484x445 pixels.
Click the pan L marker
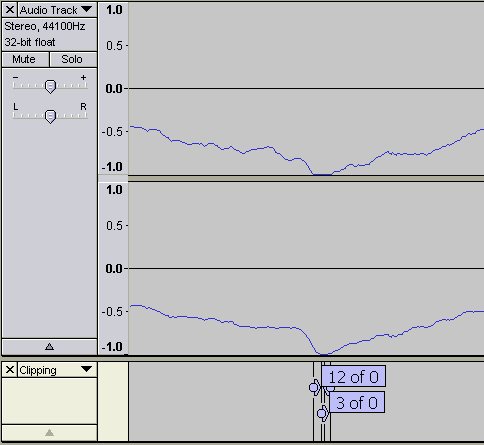click(15, 107)
